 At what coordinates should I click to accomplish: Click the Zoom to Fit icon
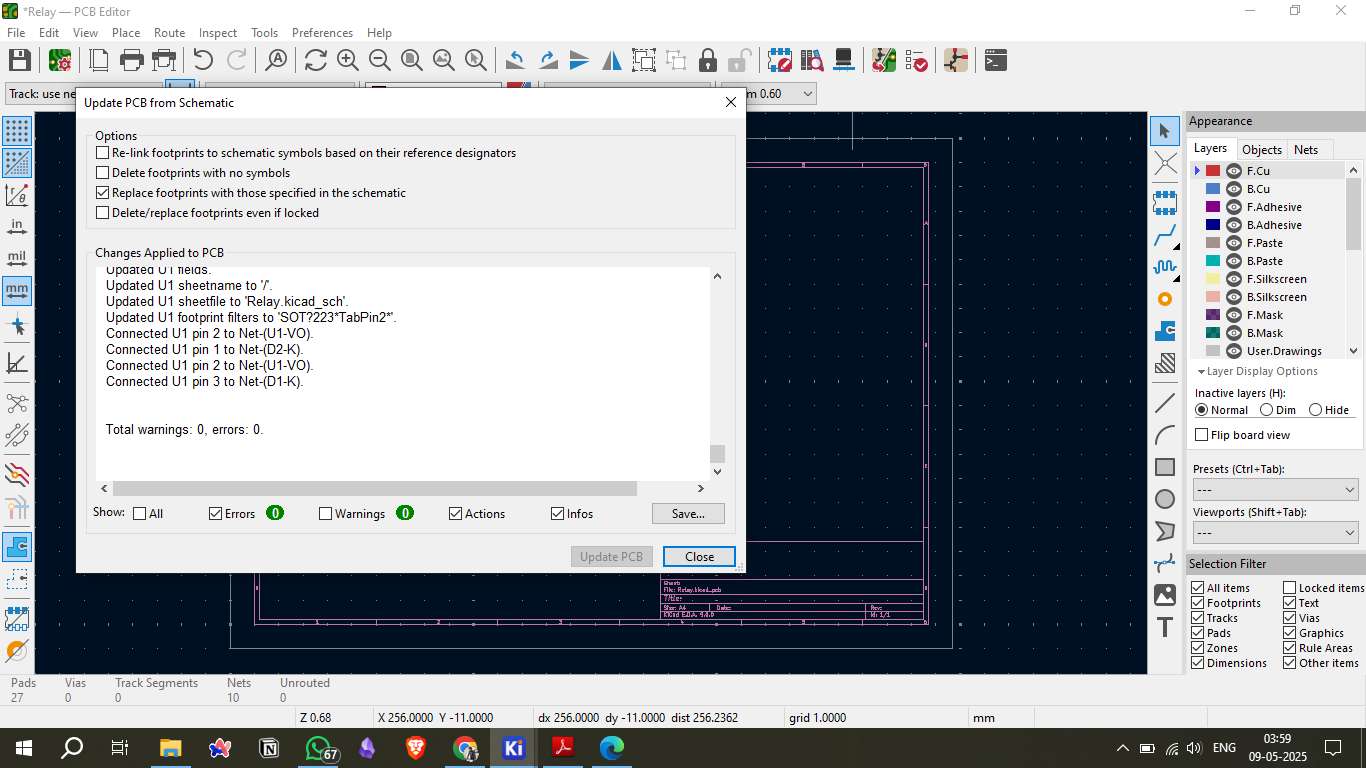point(411,60)
